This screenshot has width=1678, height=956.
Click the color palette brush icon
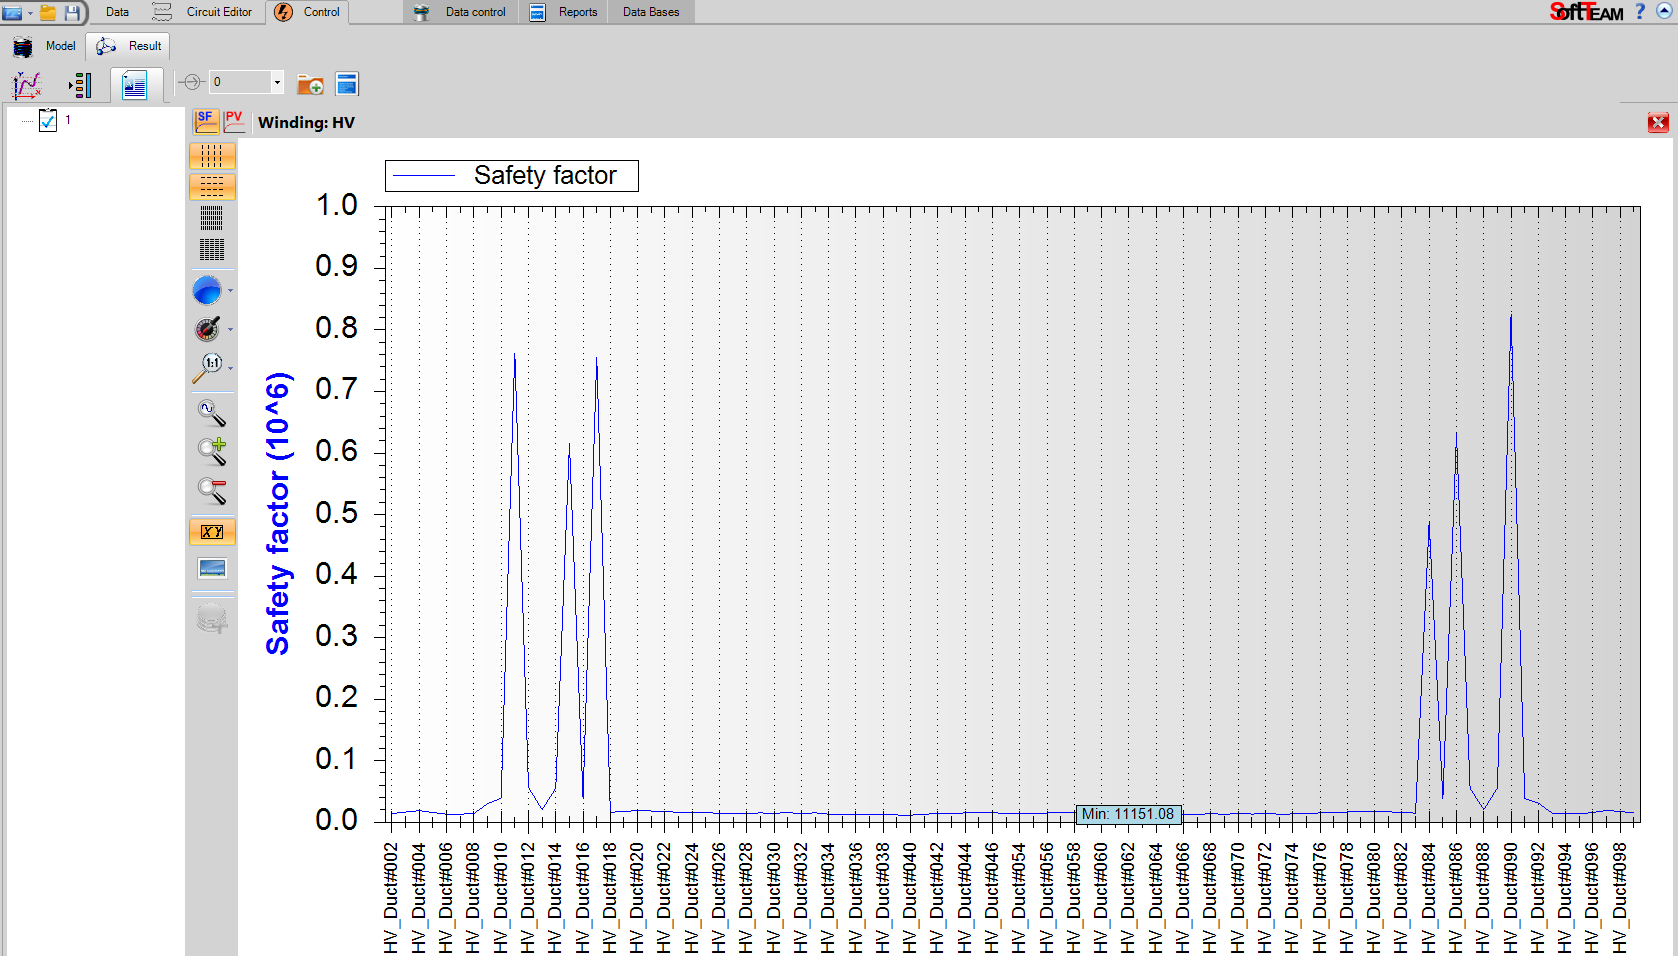point(207,329)
